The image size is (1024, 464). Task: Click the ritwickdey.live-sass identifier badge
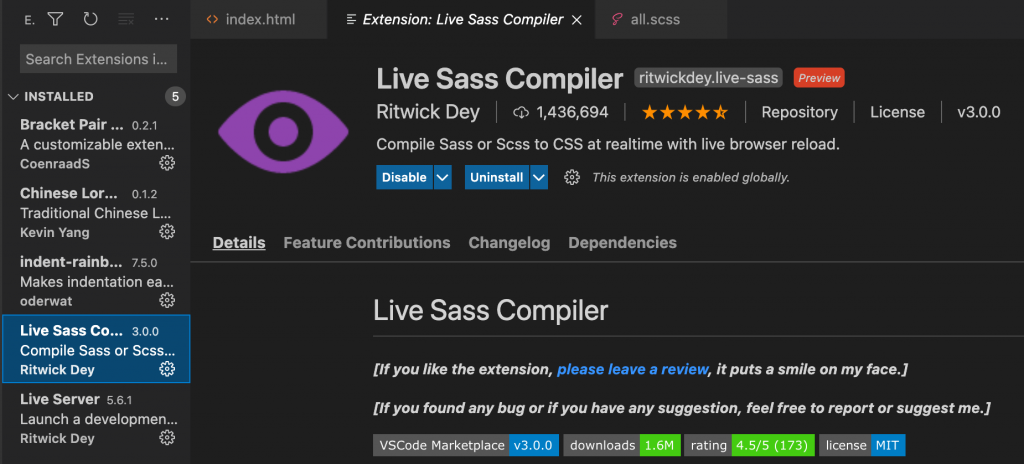click(709, 78)
